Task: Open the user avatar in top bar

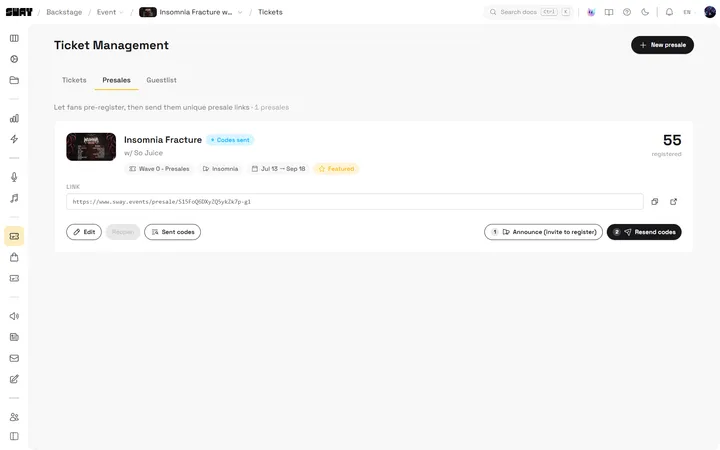Action: (x=710, y=12)
